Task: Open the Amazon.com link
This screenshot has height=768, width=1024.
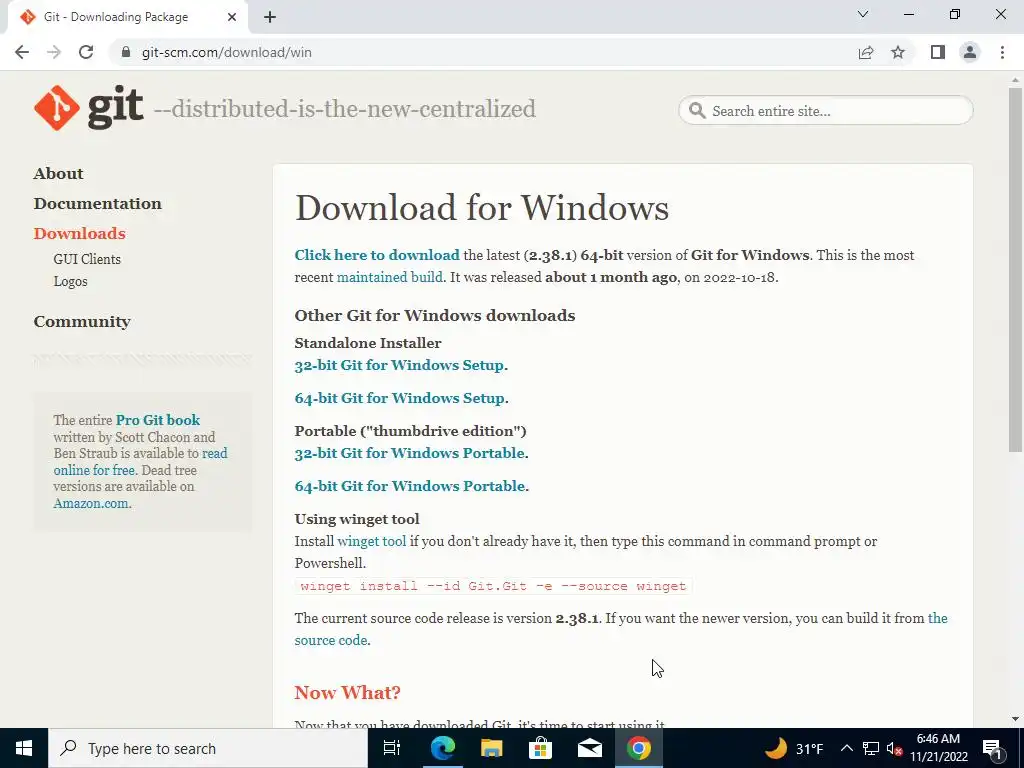Action: [91, 504]
